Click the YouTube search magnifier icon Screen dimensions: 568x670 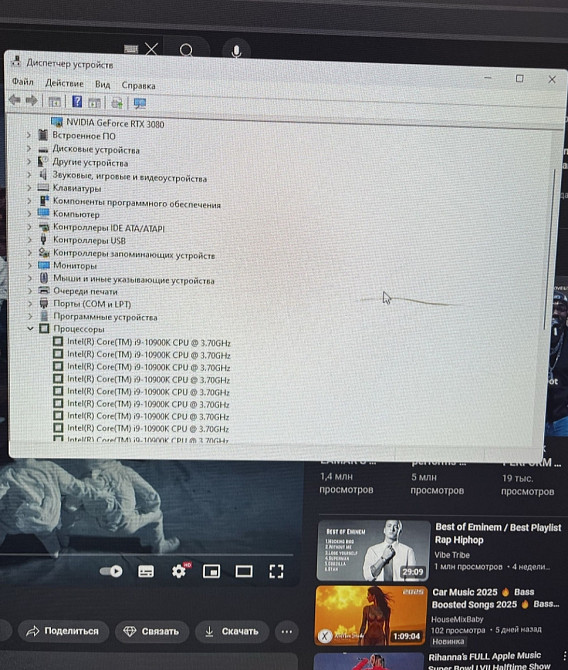click(186, 50)
